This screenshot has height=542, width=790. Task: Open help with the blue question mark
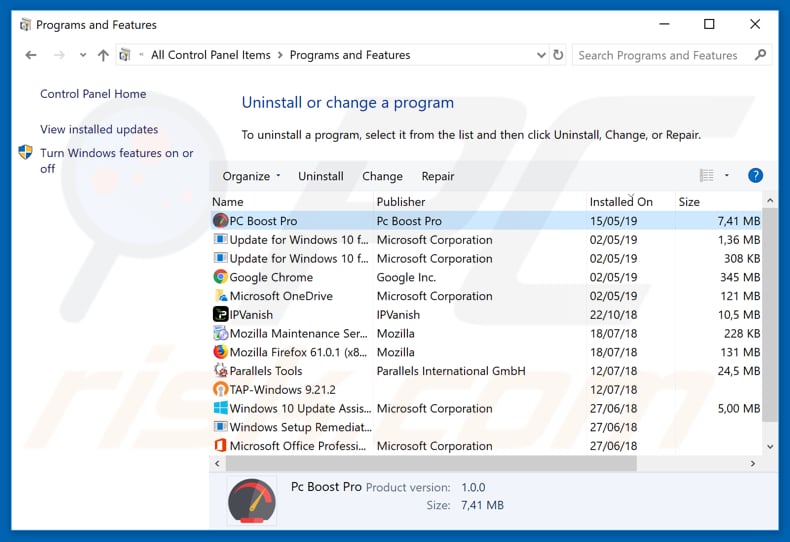[x=755, y=176]
